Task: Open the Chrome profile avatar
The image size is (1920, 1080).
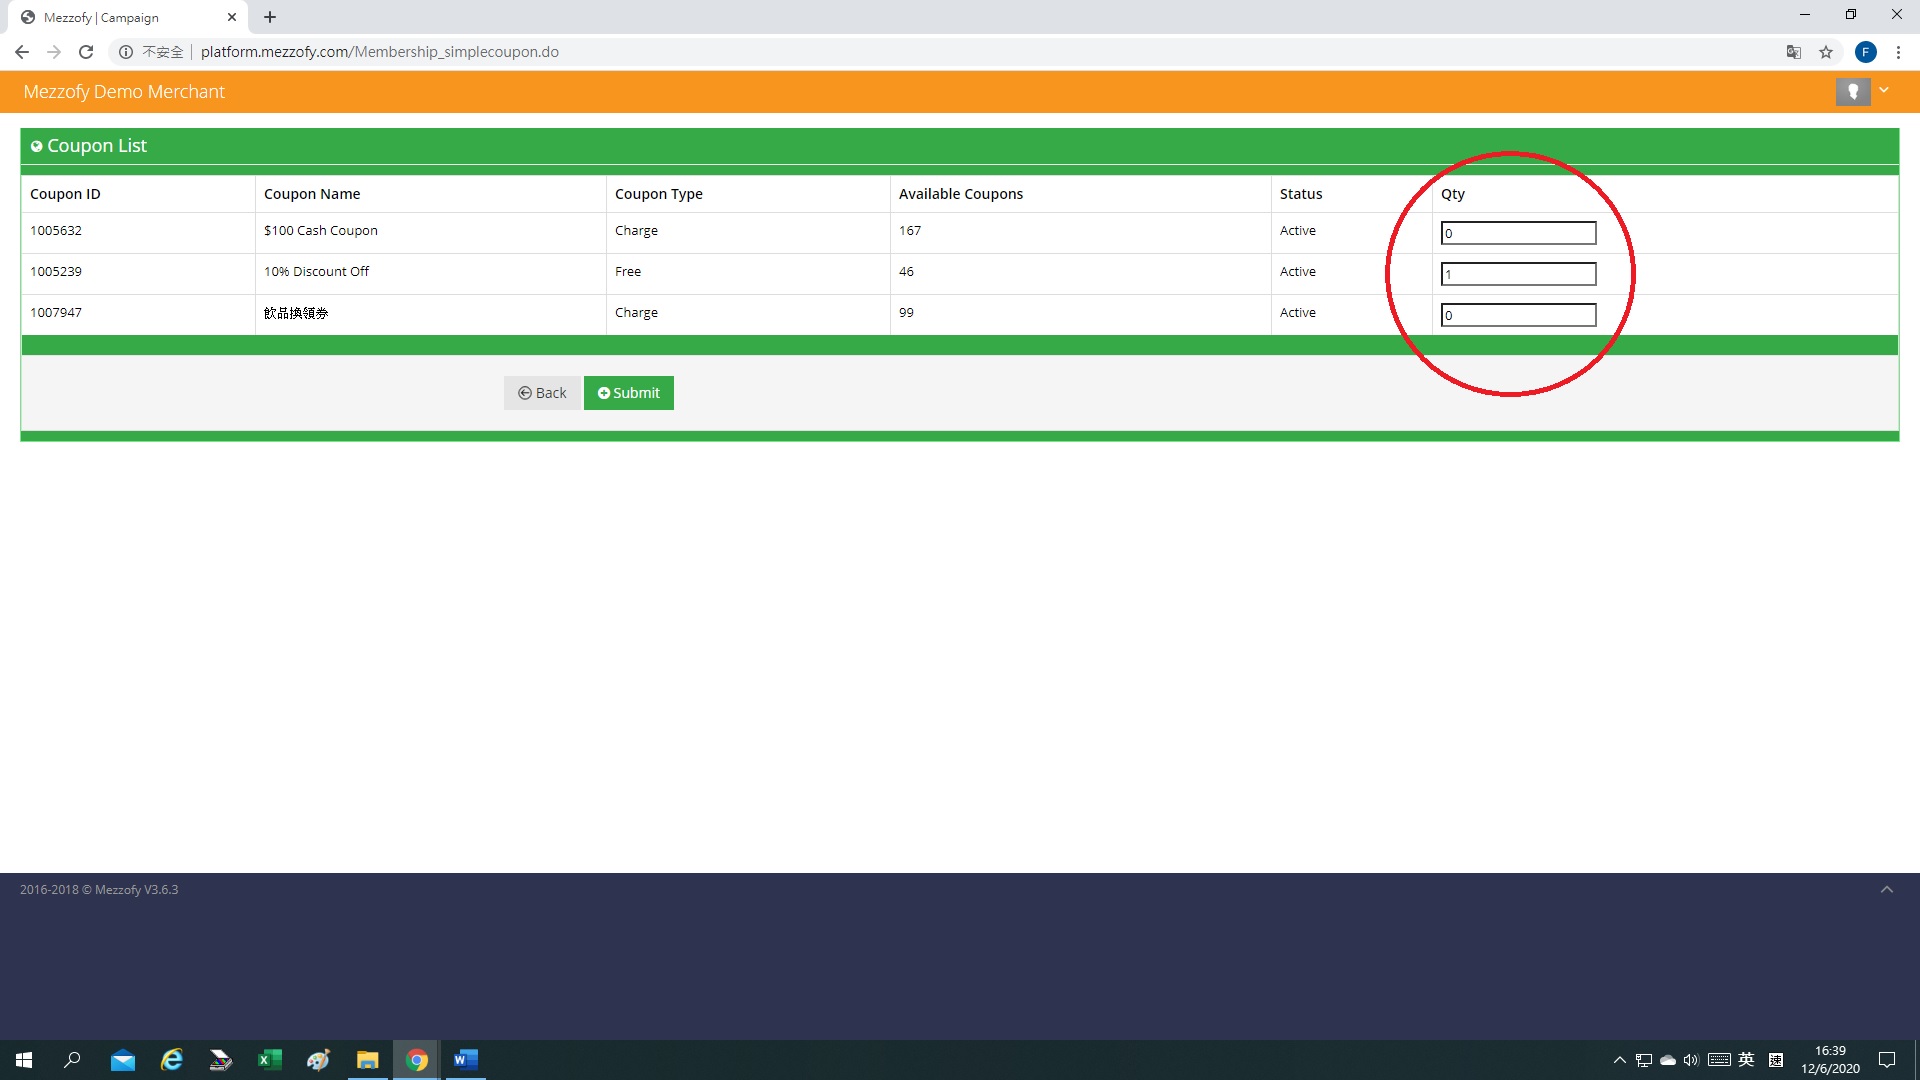Action: click(x=1865, y=52)
